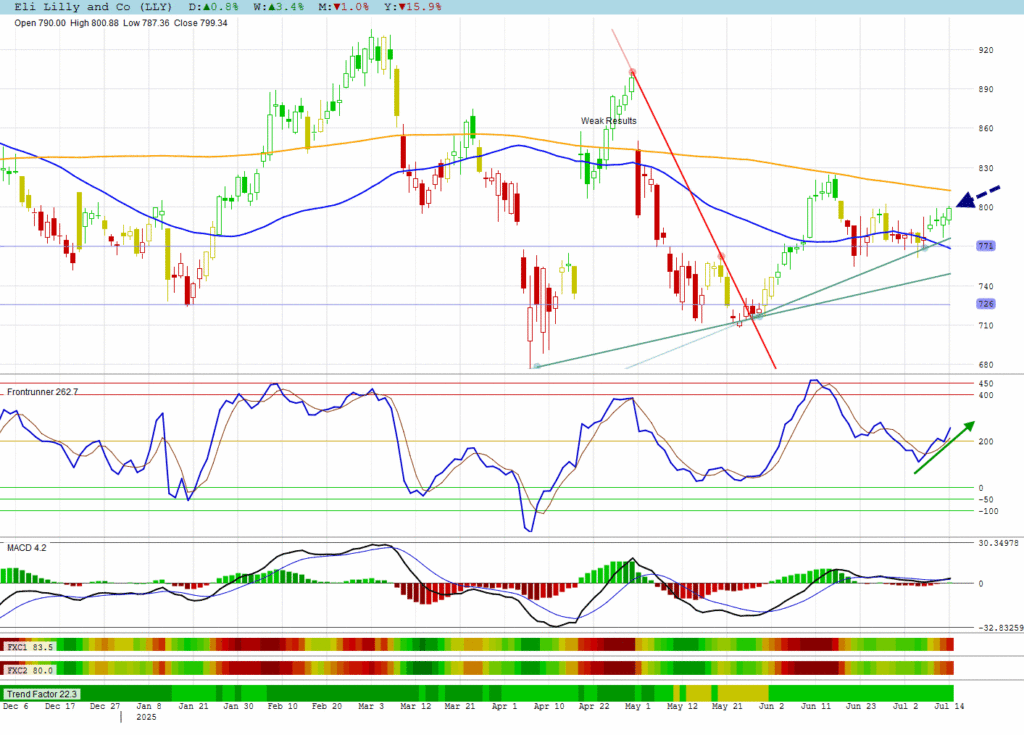
Task: Select the Jan 21 date label
Action: coord(193,706)
